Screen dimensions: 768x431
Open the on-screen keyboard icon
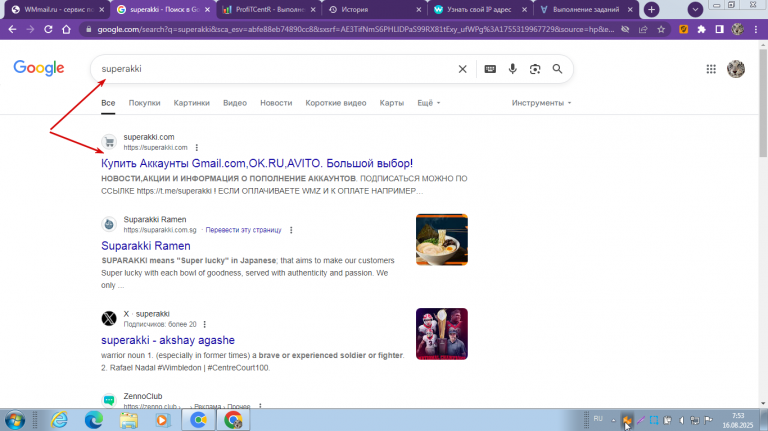click(490, 69)
